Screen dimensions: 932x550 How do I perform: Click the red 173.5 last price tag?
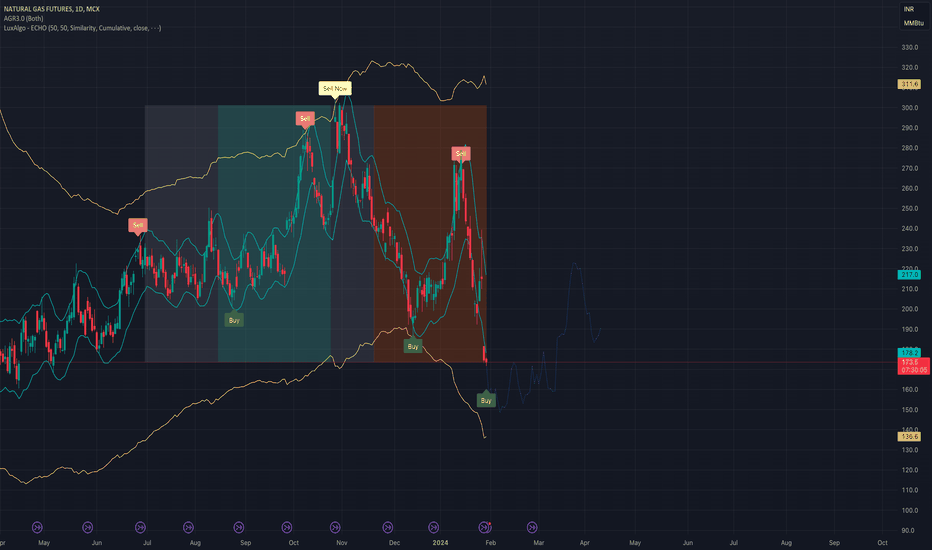tap(914, 366)
